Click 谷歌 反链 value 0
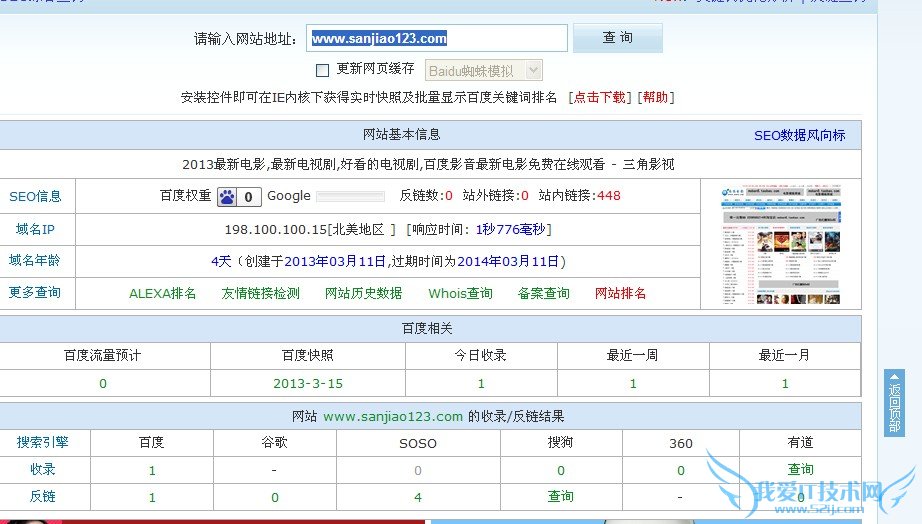 point(275,498)
